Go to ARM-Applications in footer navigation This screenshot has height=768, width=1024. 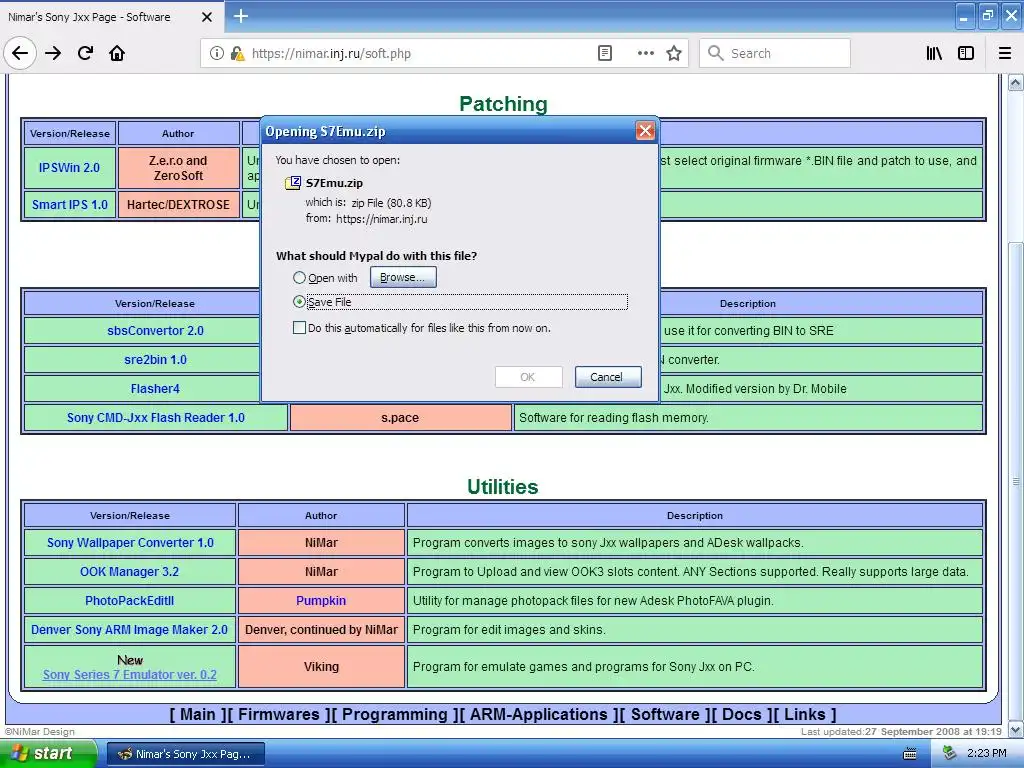539,714
